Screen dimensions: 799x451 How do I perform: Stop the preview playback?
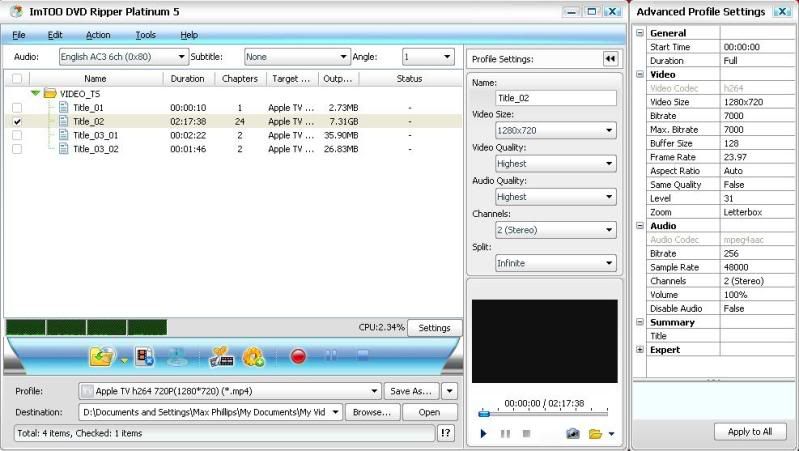(x=526, y=434)
